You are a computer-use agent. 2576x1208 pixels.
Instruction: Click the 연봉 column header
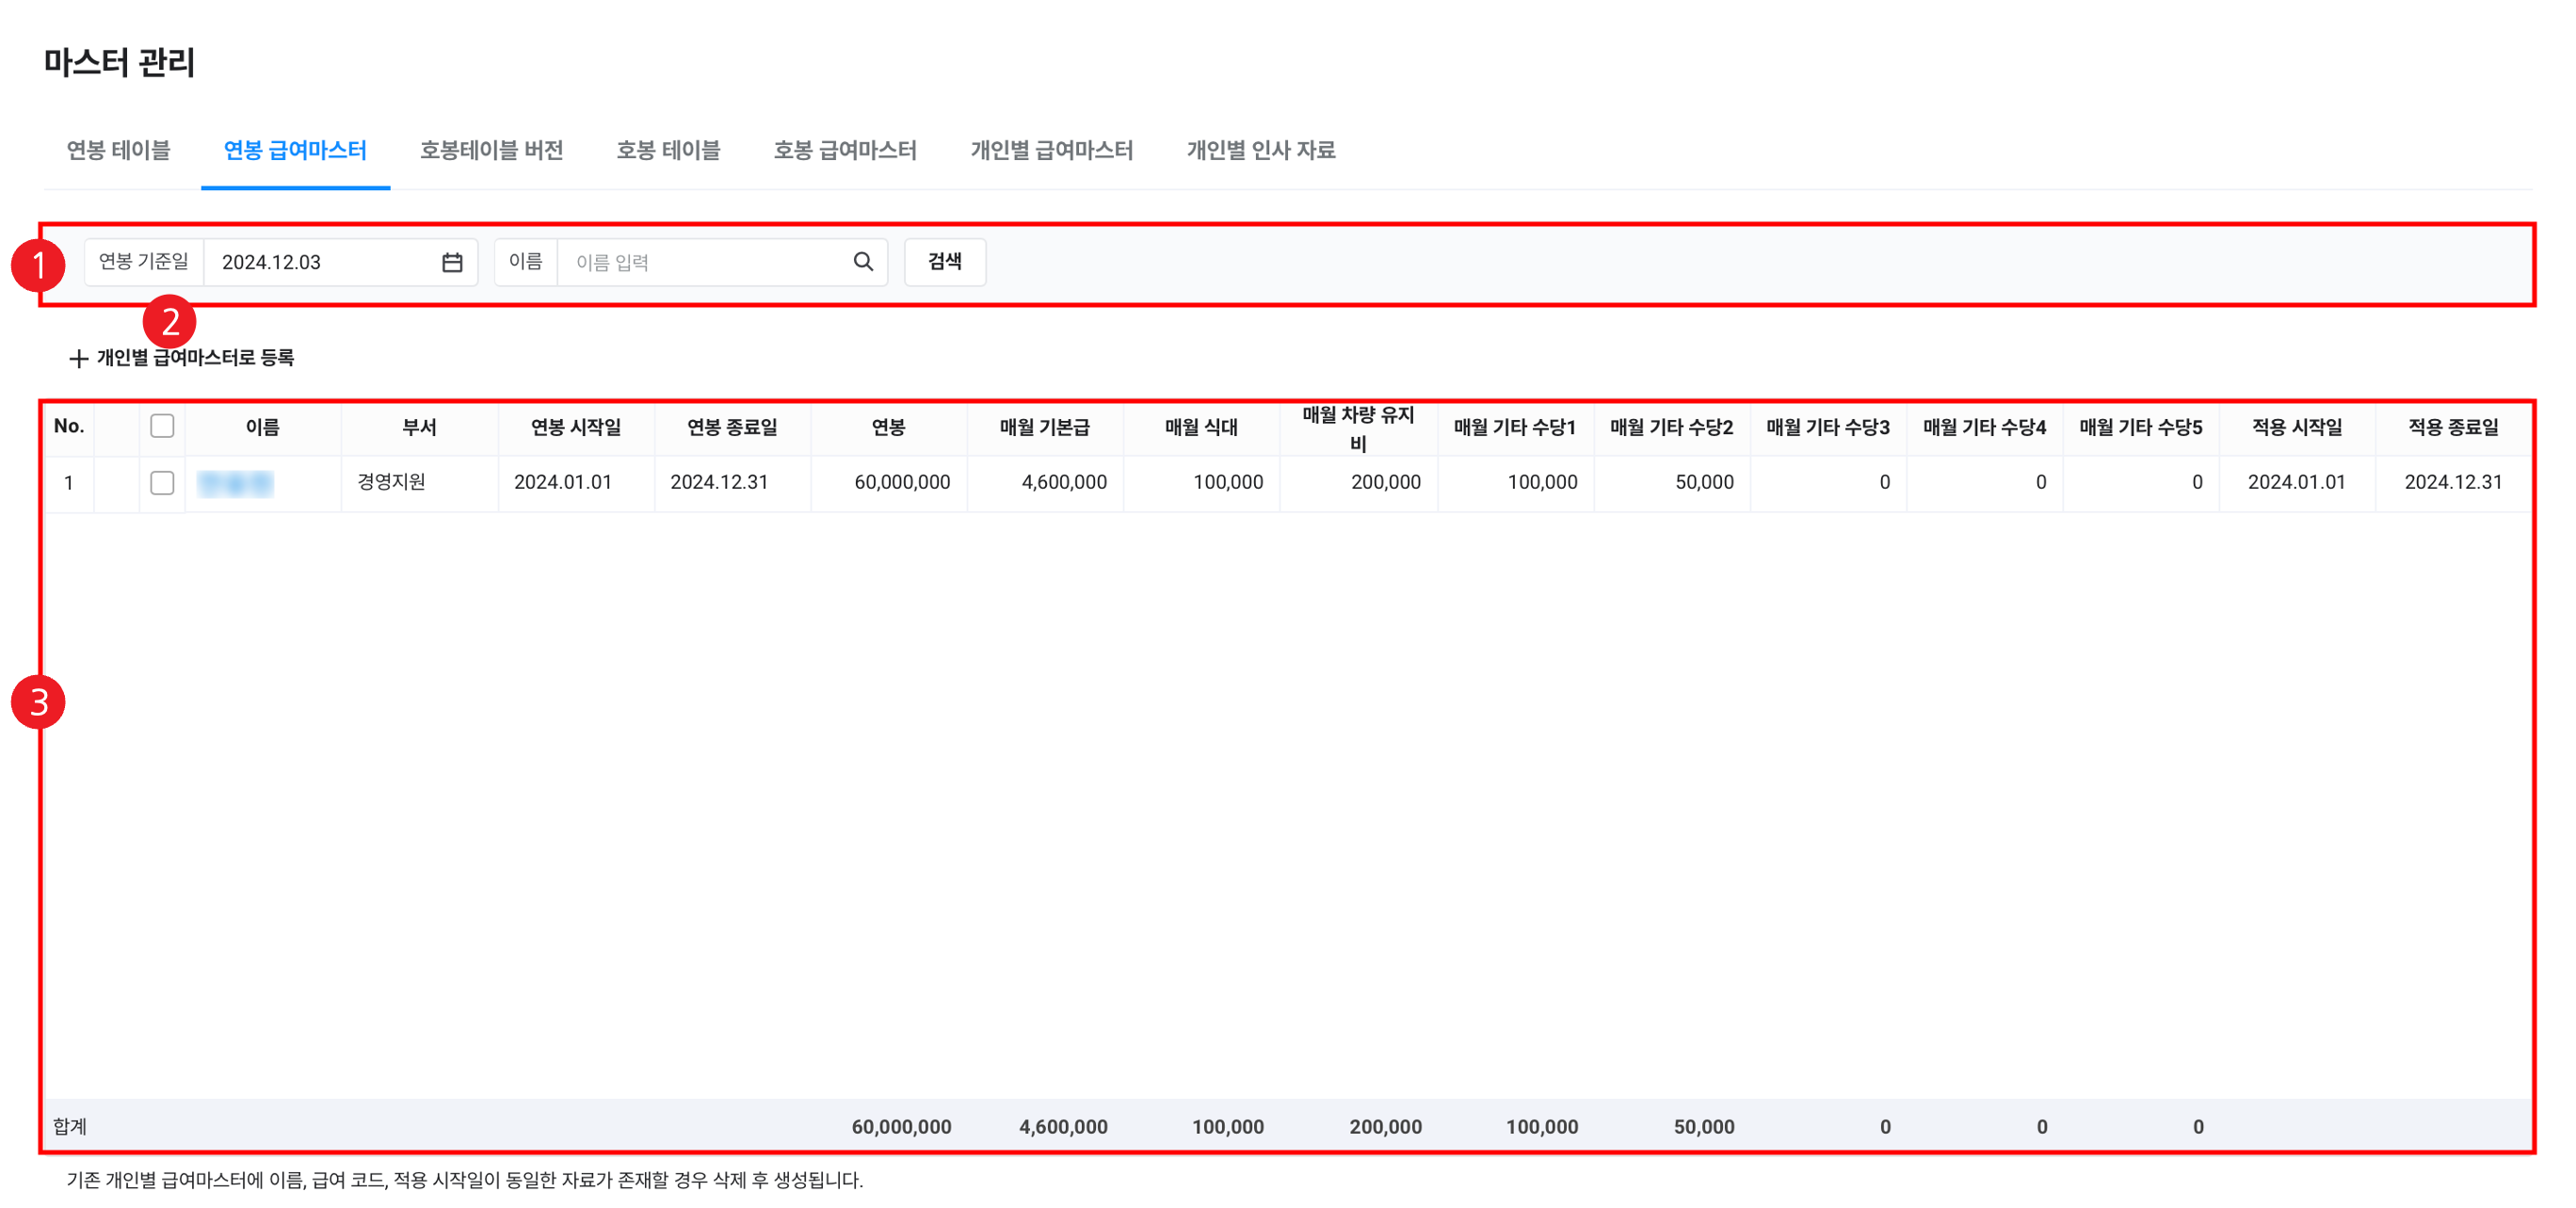point(888,427)
